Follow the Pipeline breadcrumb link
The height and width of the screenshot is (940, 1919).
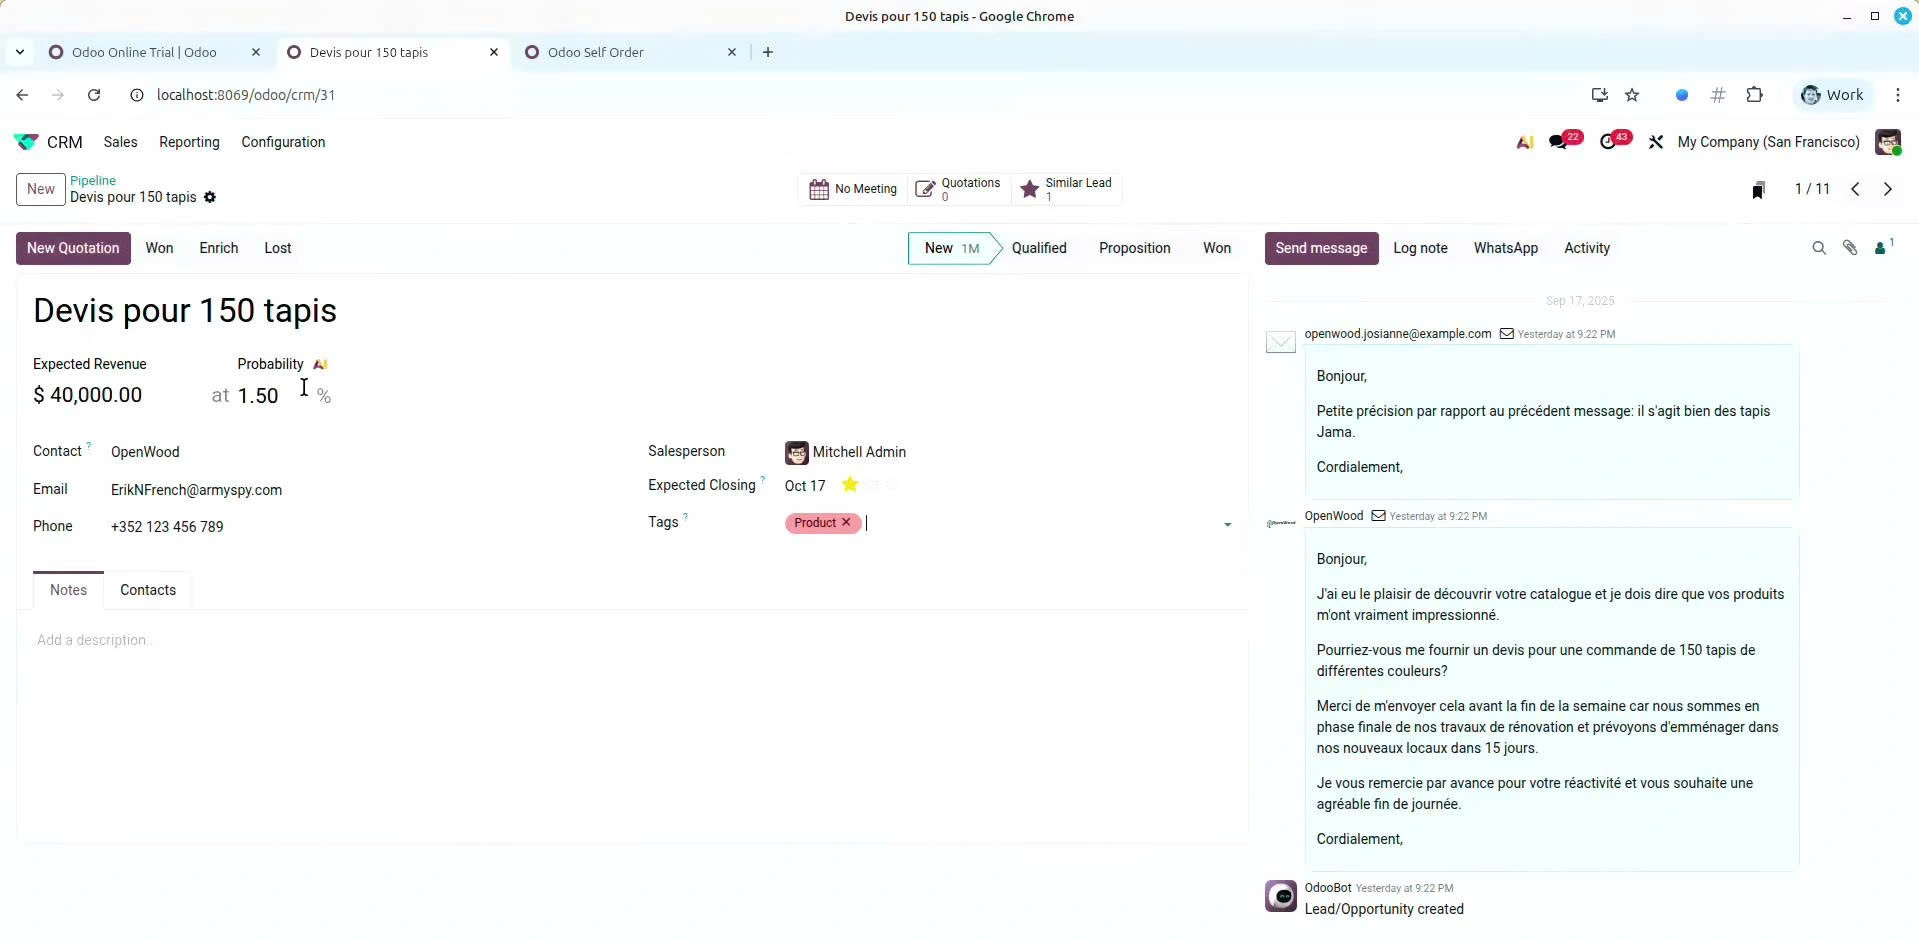tap(93, 181)
